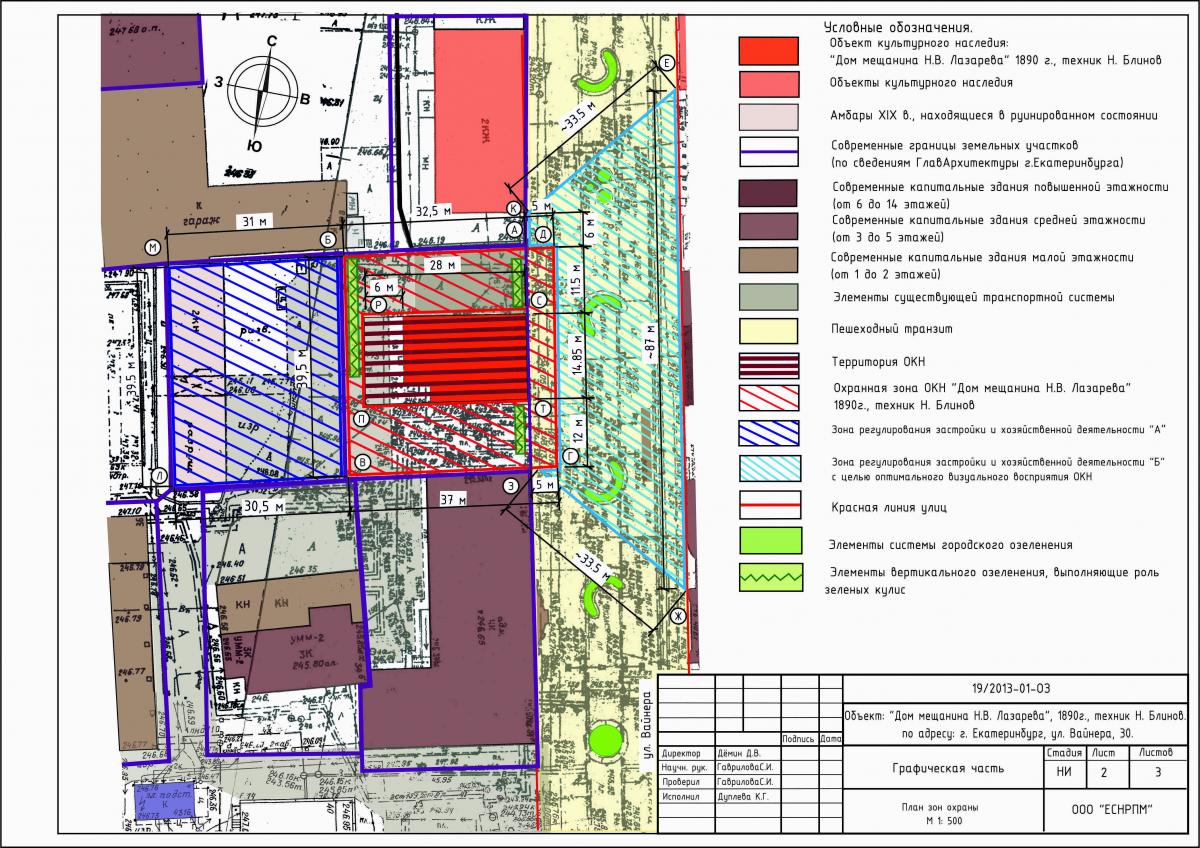This screenshot has height=848, width=1200.
Task: Select circled point marker Б
Action: click(327, 239)
